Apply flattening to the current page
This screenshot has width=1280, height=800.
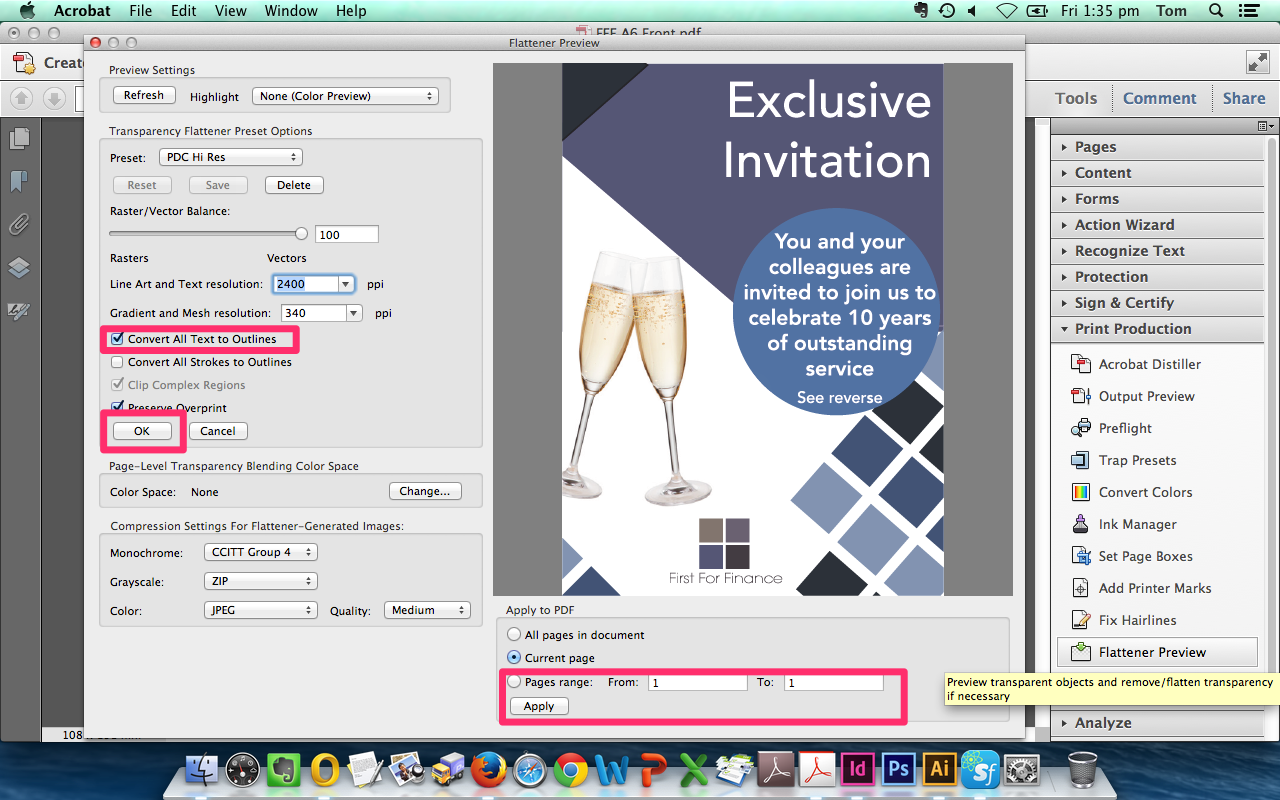pos(538,705)
